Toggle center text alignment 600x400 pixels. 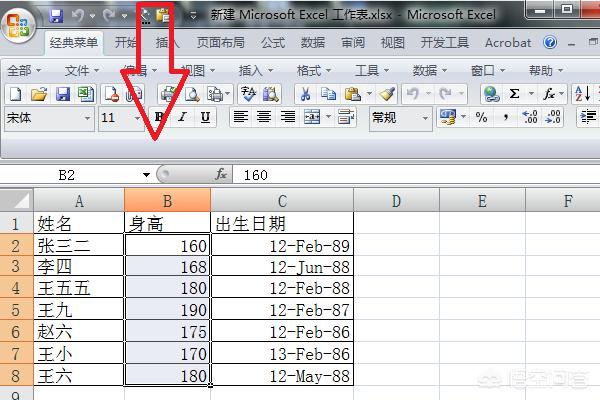pos(264,117)
